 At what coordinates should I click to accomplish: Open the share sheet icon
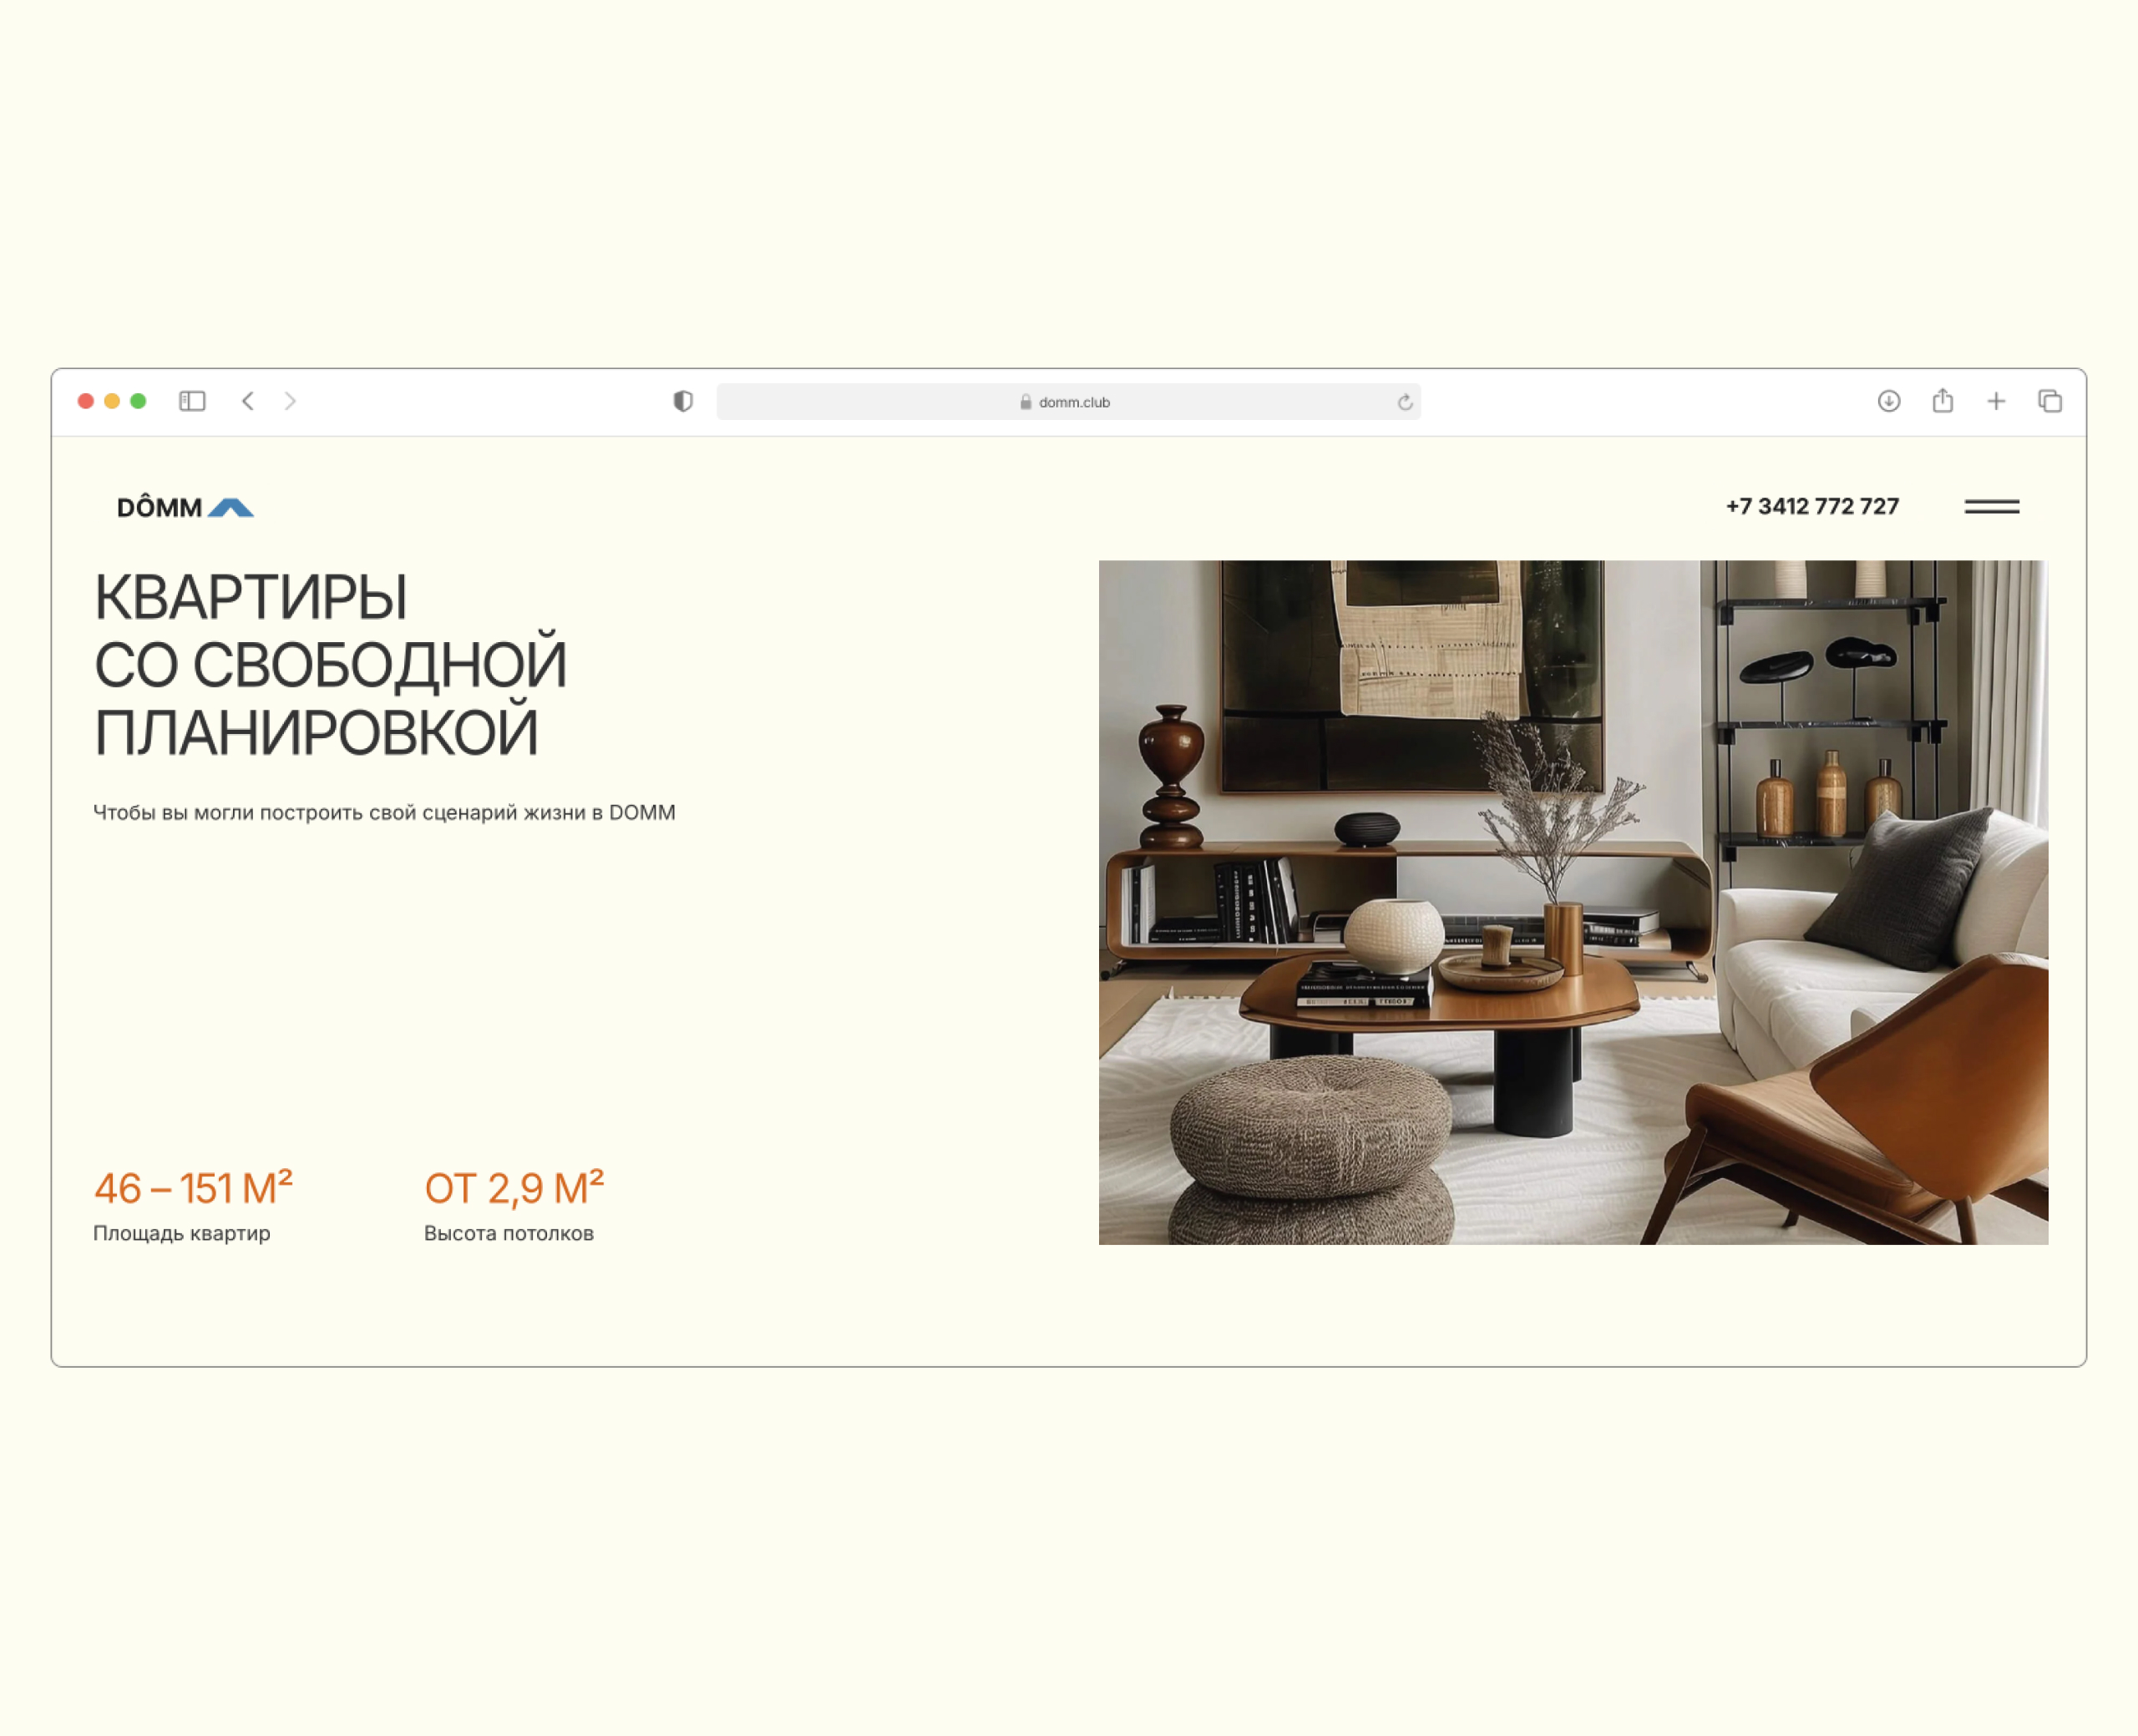pos(1943,400)
